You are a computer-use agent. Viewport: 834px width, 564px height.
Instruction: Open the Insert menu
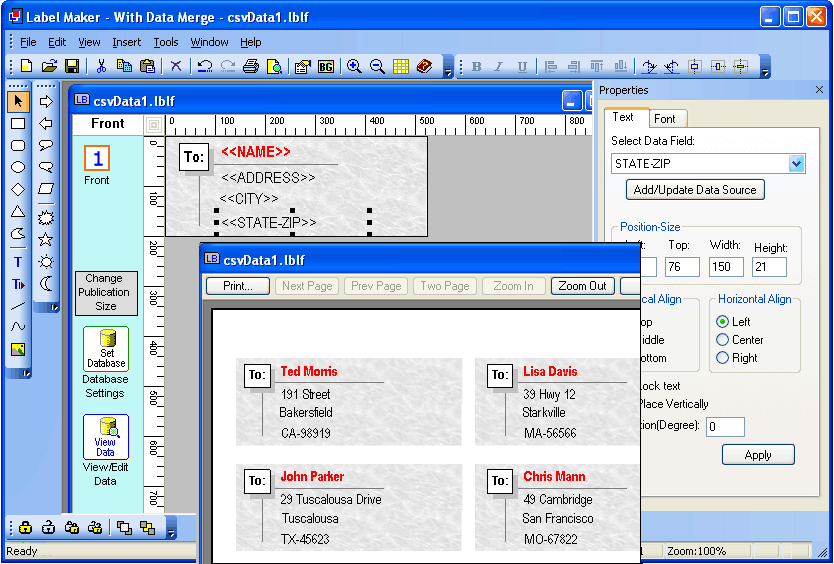(127, 42)
